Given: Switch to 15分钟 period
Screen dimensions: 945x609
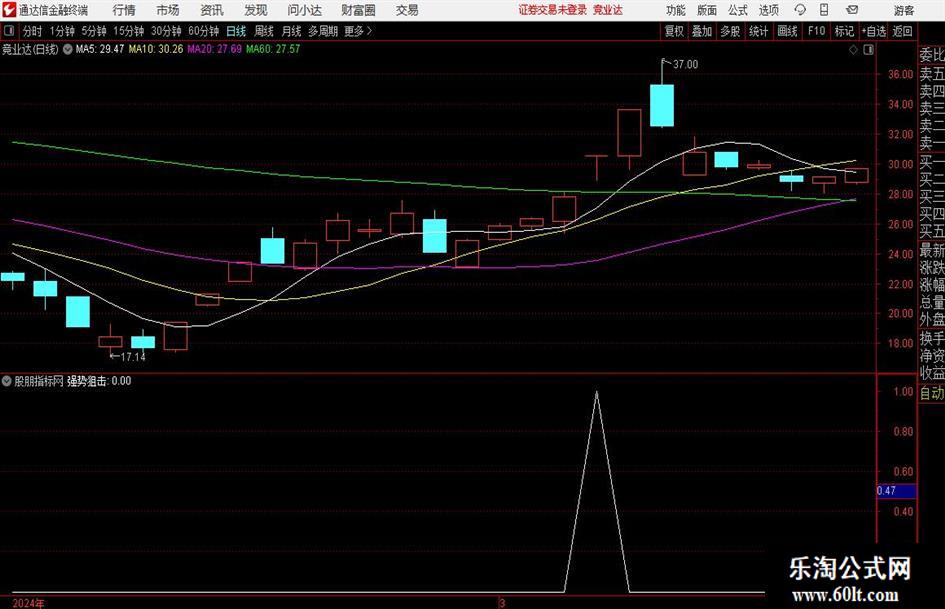Looking at the screenshot, I should tap(129, 31).
